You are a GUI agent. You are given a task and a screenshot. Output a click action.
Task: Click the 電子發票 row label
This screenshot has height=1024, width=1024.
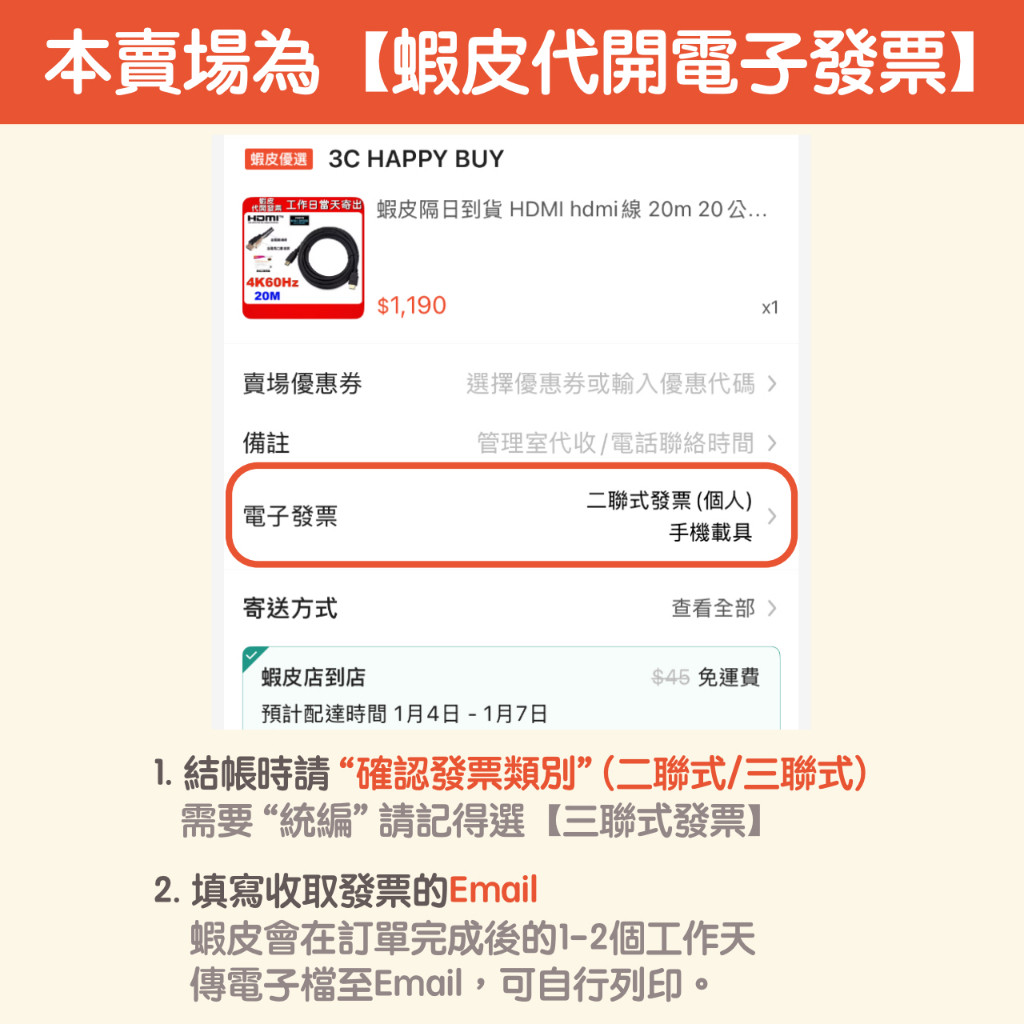pos(290,516)
